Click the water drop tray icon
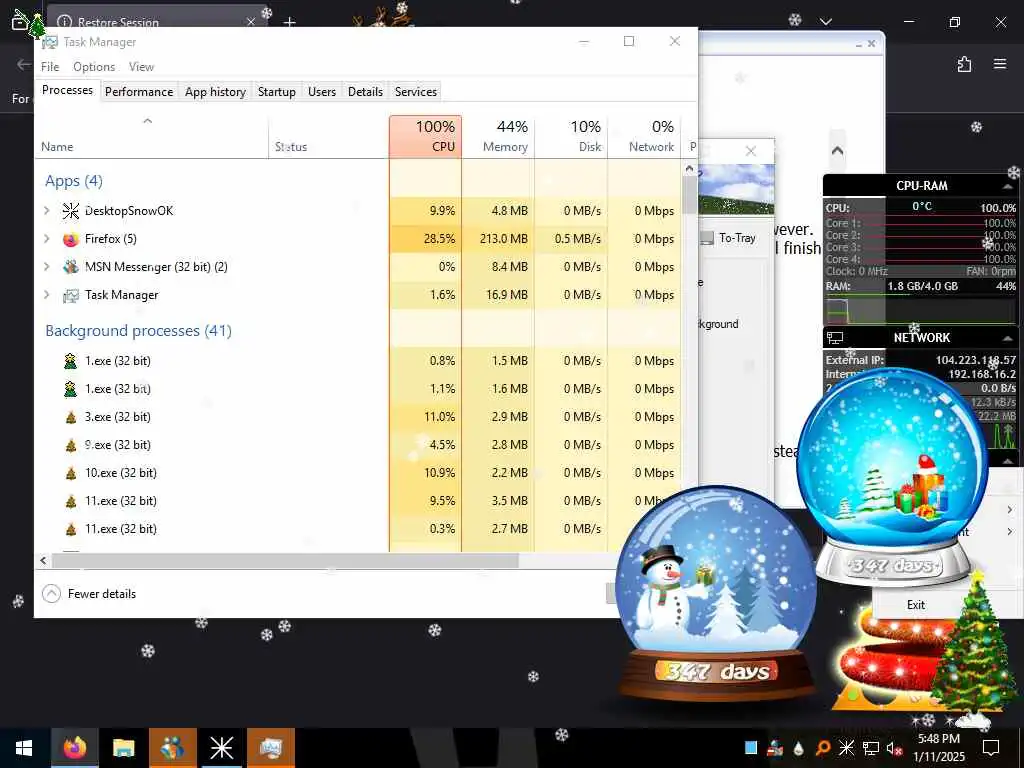 (x=799, y=748)
